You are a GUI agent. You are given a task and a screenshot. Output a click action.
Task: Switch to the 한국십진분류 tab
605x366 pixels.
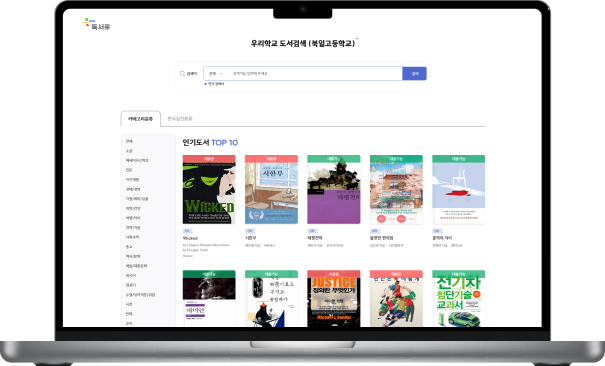(x=180, y=119)
